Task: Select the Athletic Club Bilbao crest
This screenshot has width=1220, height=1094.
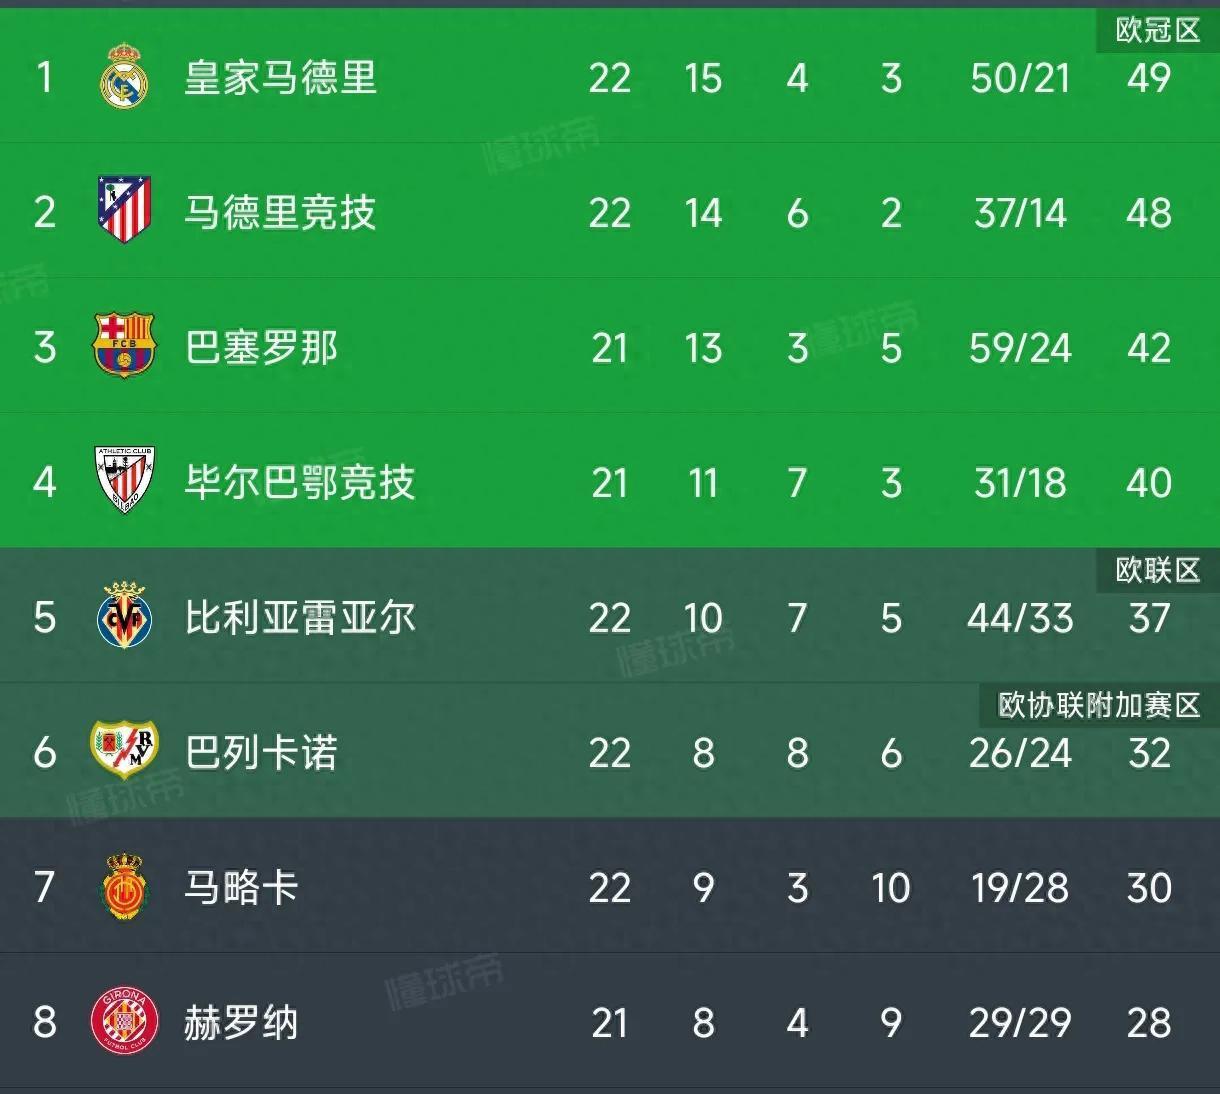Action: tap(124, 481)
